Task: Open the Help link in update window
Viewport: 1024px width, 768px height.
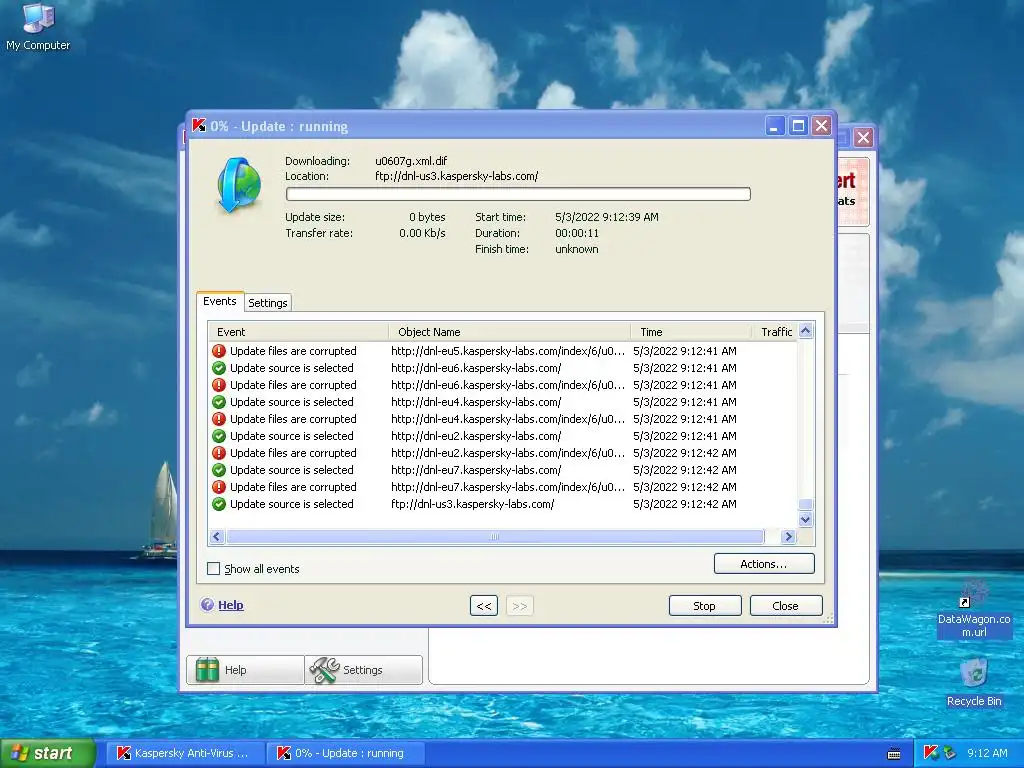Action: point(231,605)
